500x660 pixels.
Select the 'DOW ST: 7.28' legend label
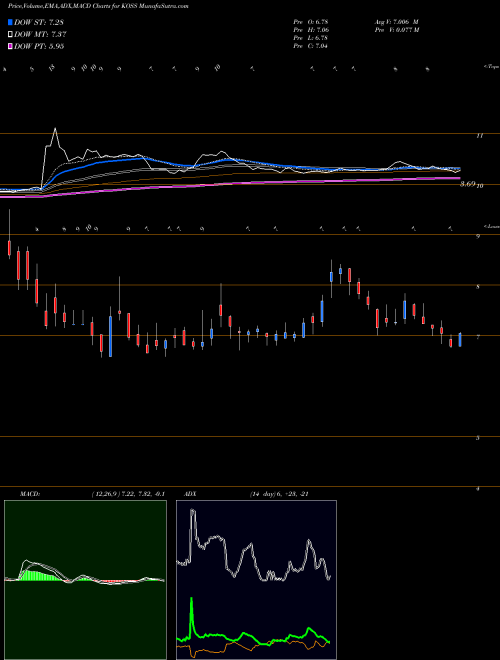[x=39, y=22]
